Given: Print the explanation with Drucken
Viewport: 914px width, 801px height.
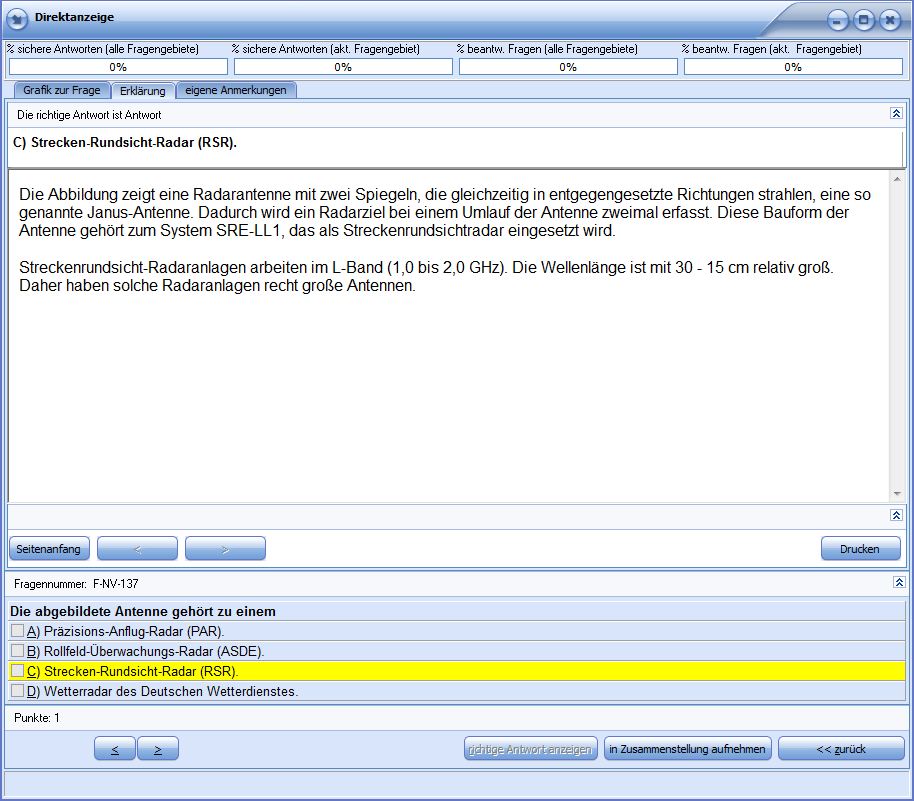Looking at the screenshot, I should 860,549.
